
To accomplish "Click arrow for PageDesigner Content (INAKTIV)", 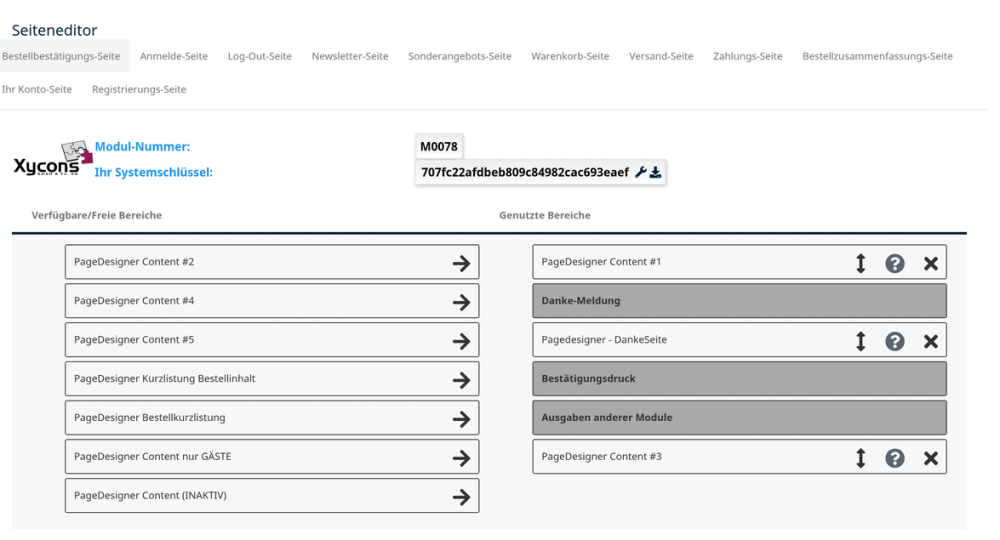I will coord(461,497).
